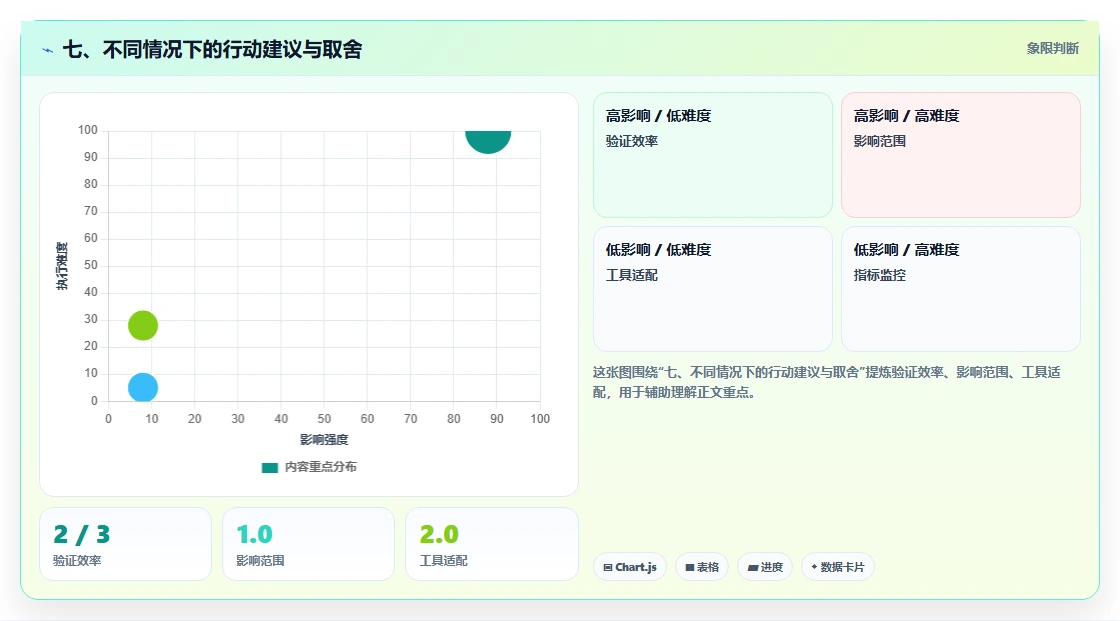Click the 执行难度 y-axis title
Image resolution: width=1120 pixels, height=621 pixels.
click(62, 266)
